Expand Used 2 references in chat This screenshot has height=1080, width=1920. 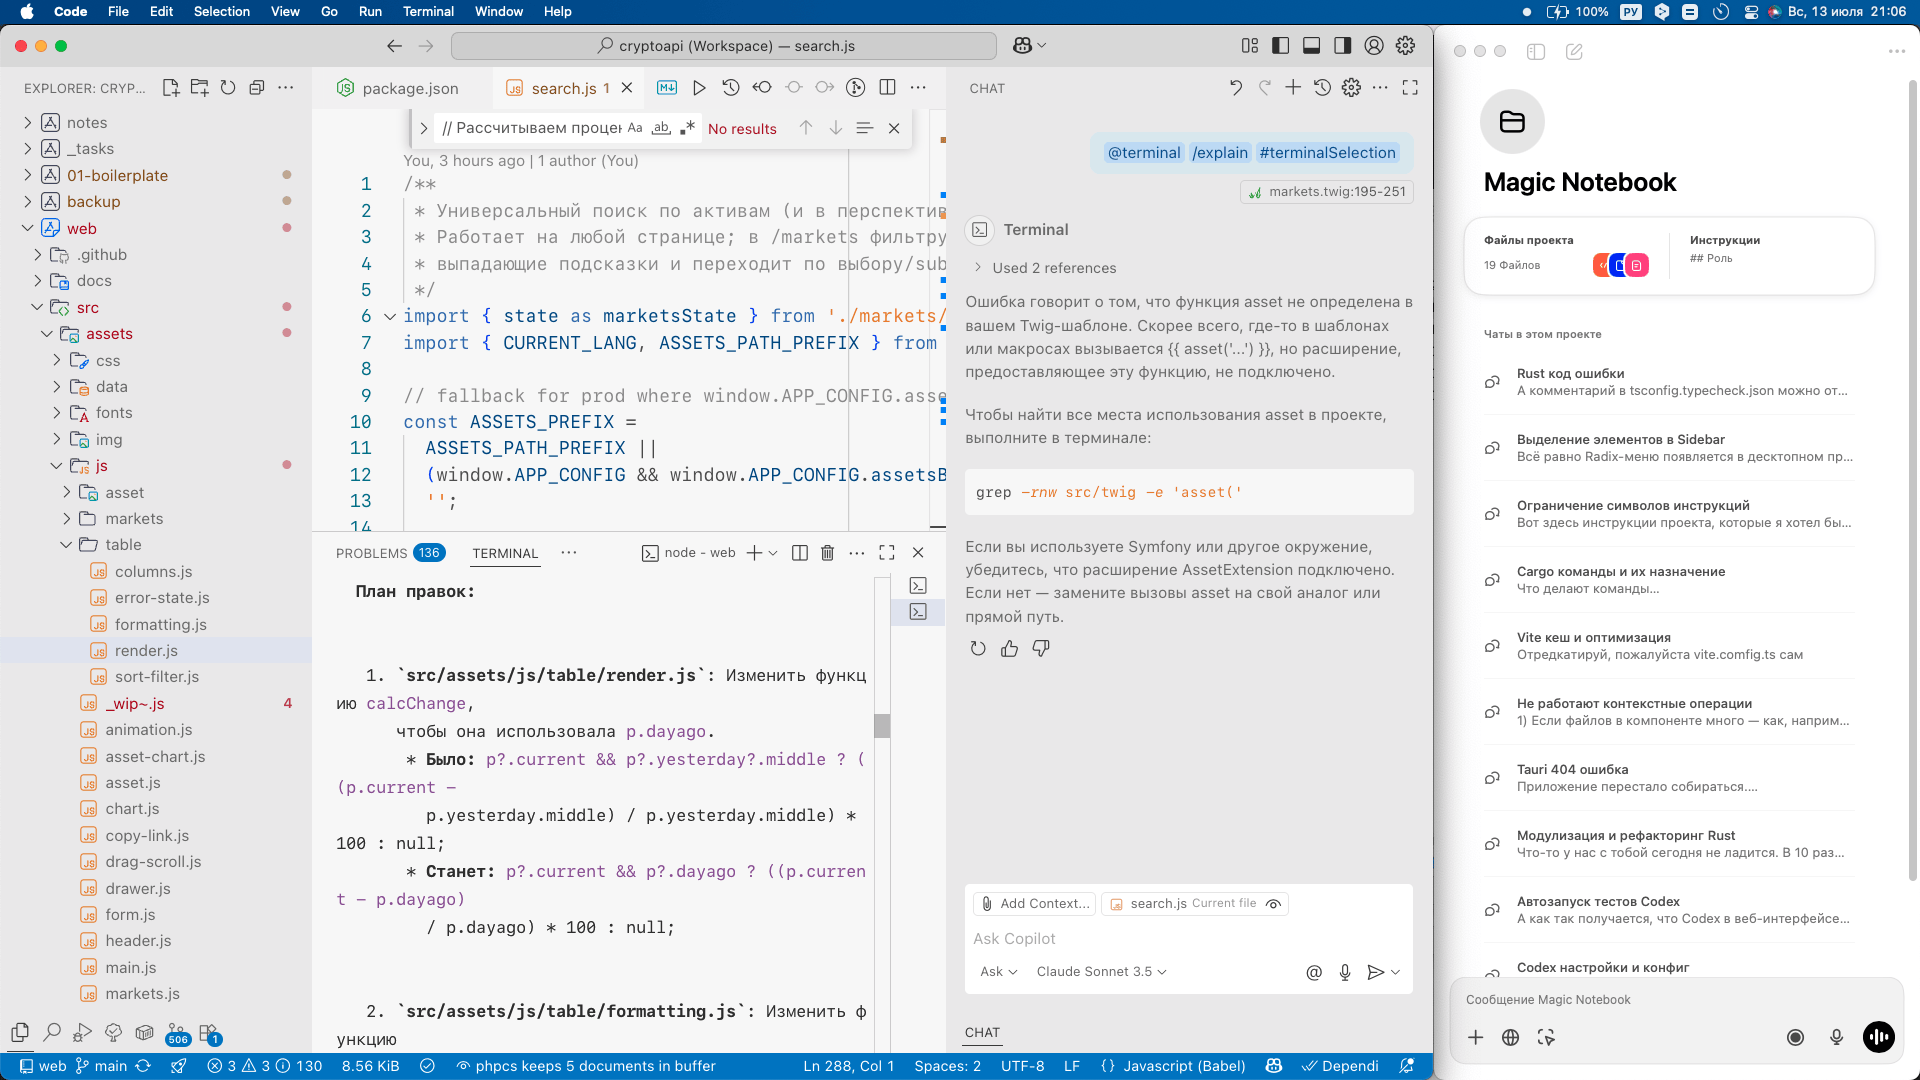(x=1044, y=268)
